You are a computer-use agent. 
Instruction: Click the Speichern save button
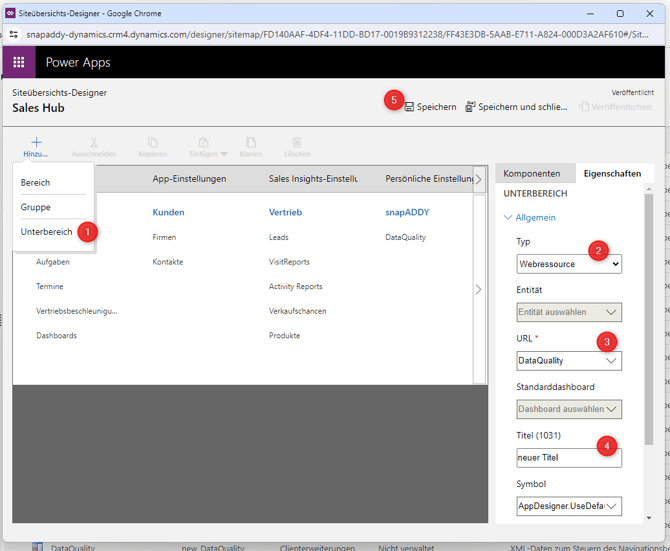431,107
